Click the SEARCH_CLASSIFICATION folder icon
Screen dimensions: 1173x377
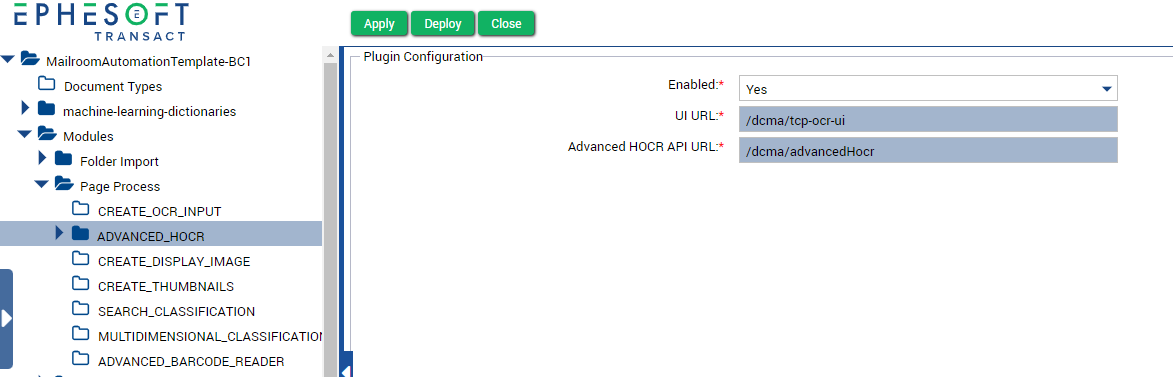coord(80,309)
